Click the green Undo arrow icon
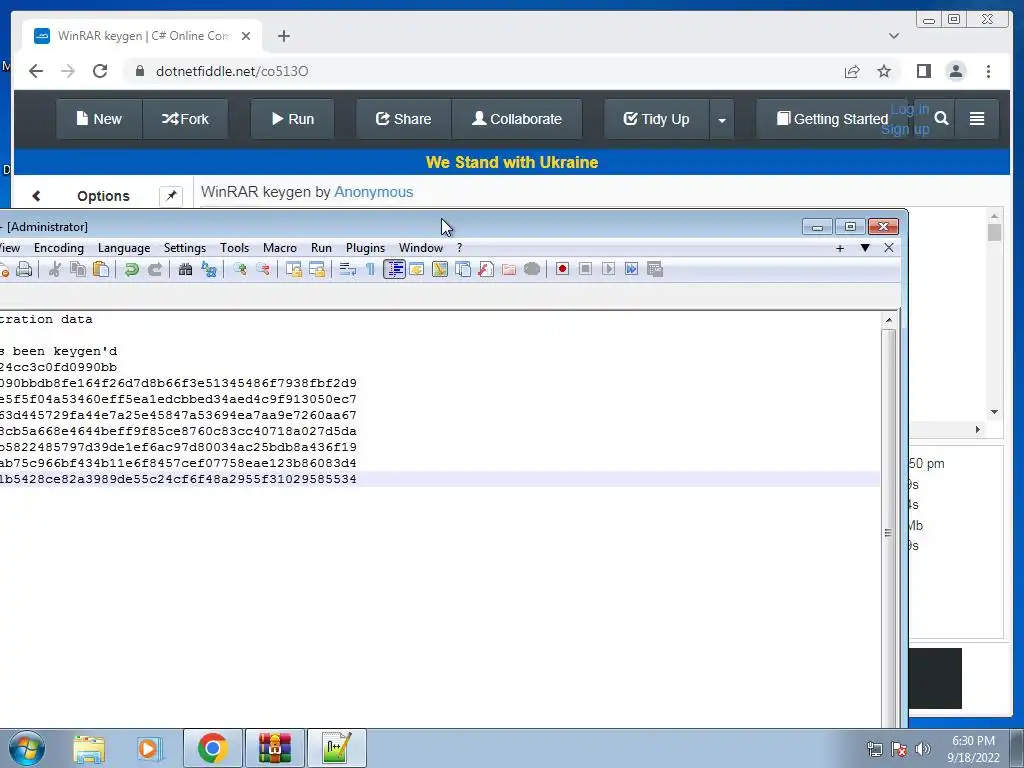The width and height of the screenshot is (1024, 768). point(131,269)
